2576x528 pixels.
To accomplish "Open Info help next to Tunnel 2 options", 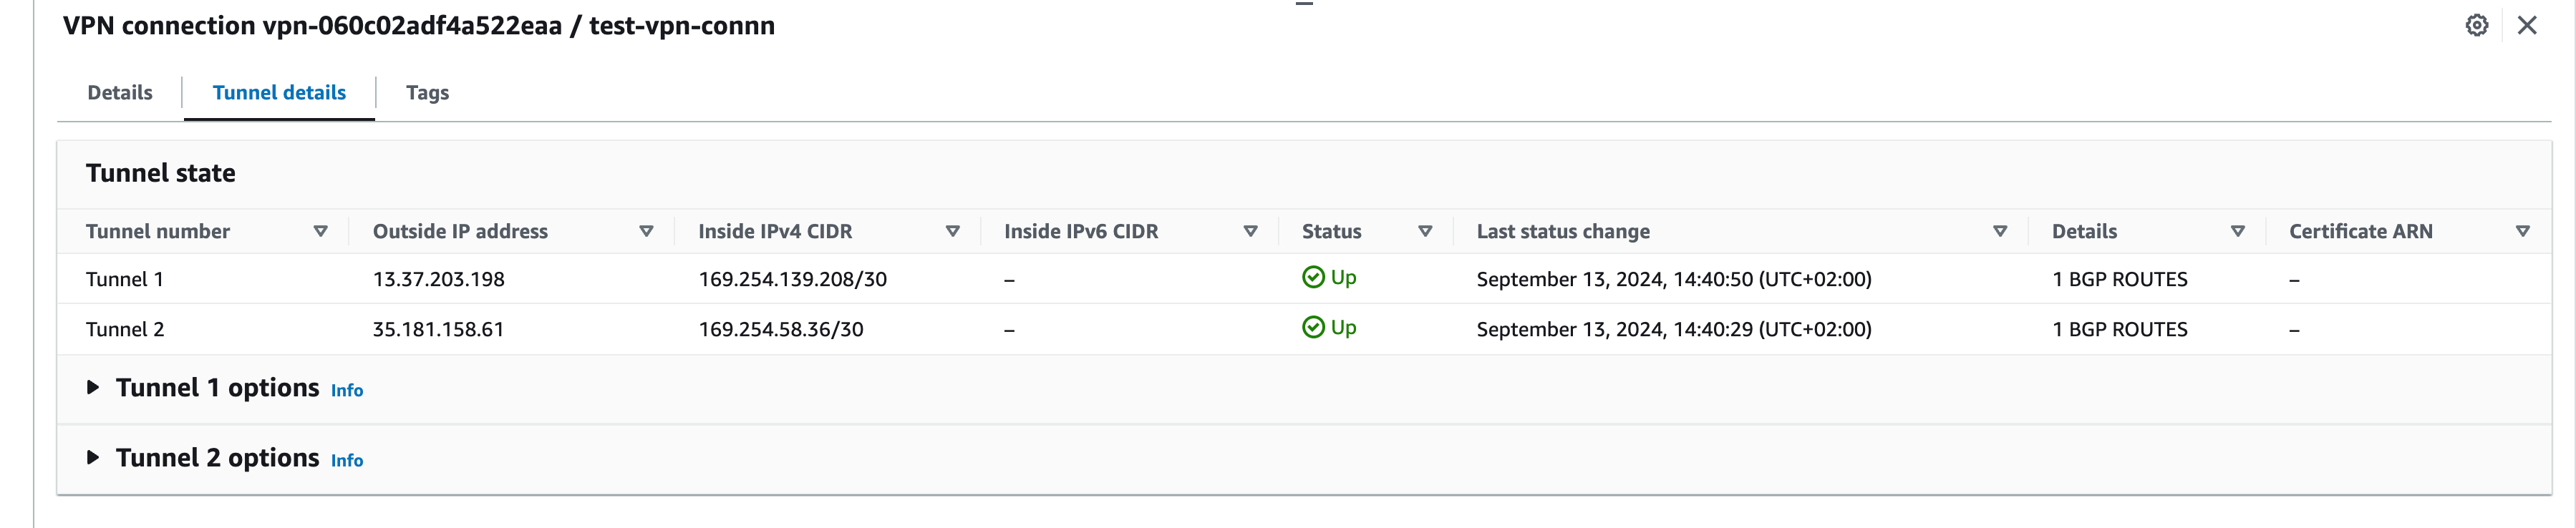I will (347, 461).
